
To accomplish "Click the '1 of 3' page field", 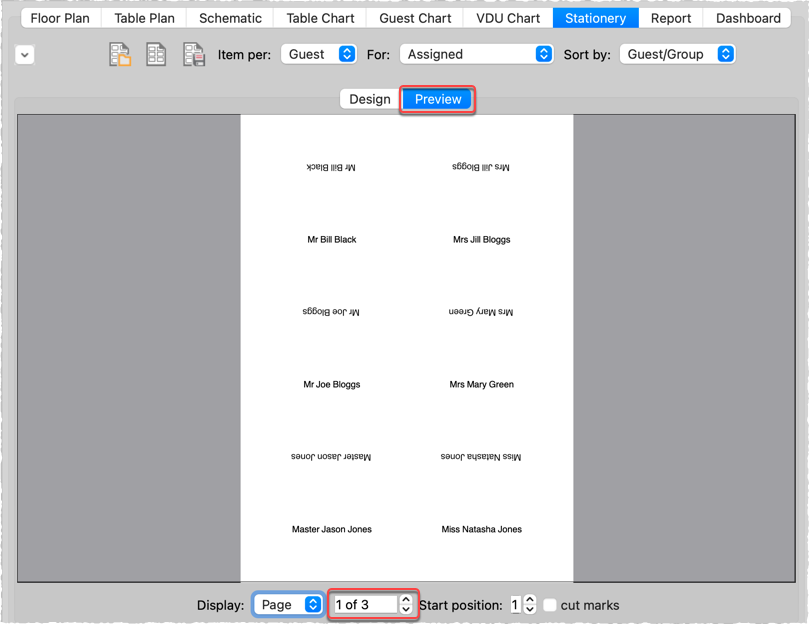I will click(x=364, y=605).
